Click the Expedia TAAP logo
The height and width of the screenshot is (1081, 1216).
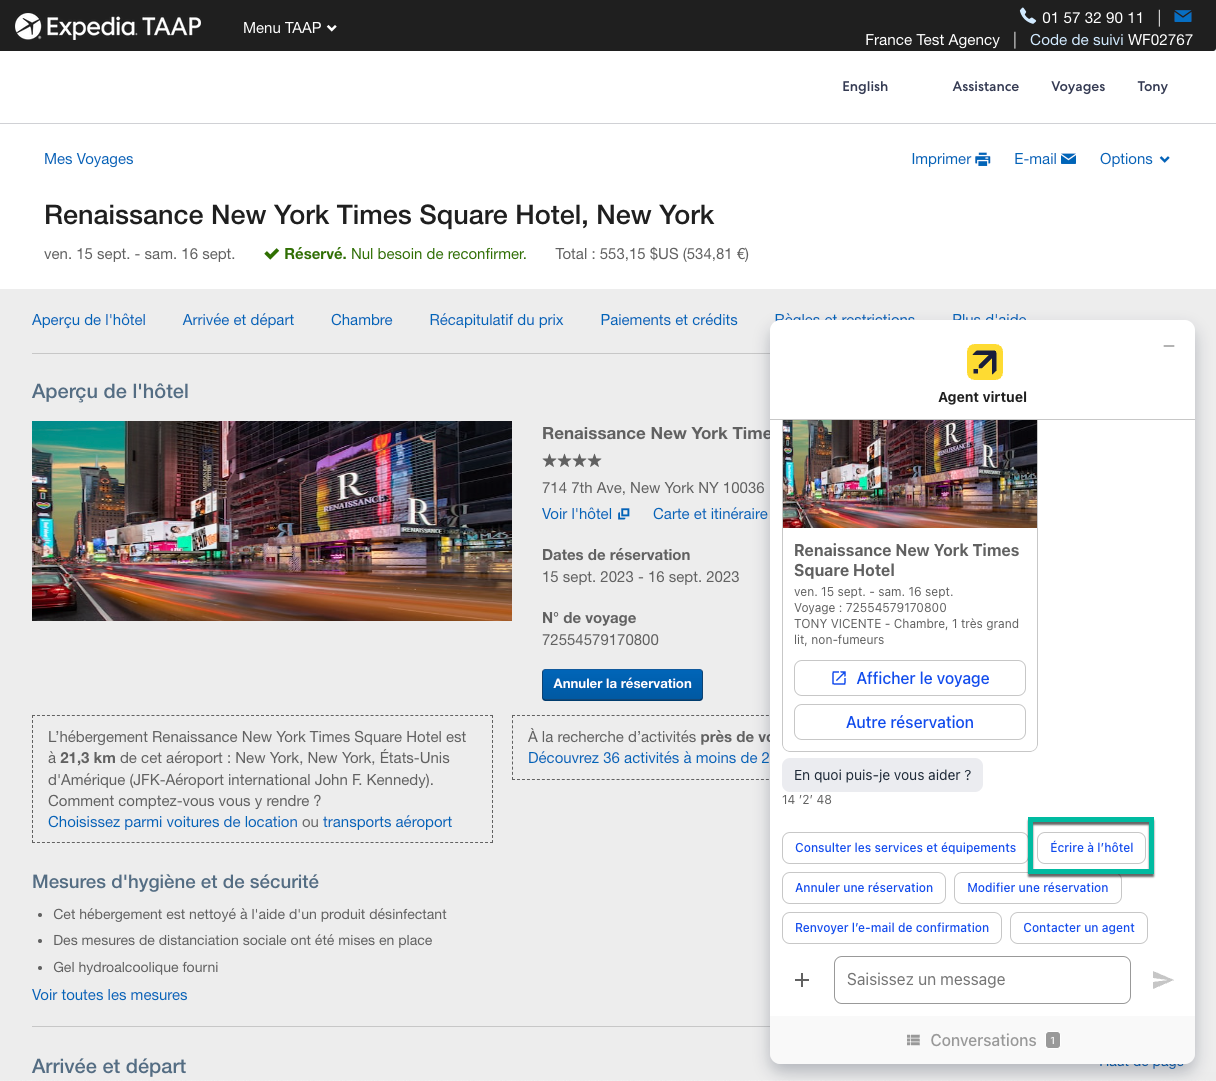tap(108, 27)
